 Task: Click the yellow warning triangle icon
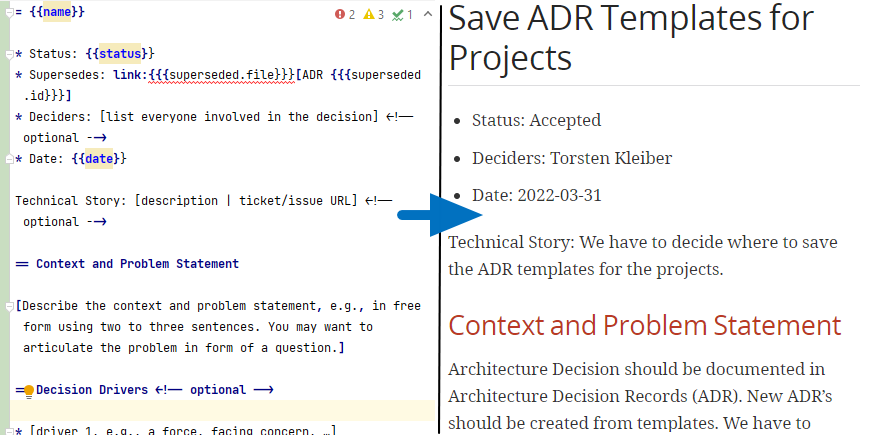[x=369, y=15]
